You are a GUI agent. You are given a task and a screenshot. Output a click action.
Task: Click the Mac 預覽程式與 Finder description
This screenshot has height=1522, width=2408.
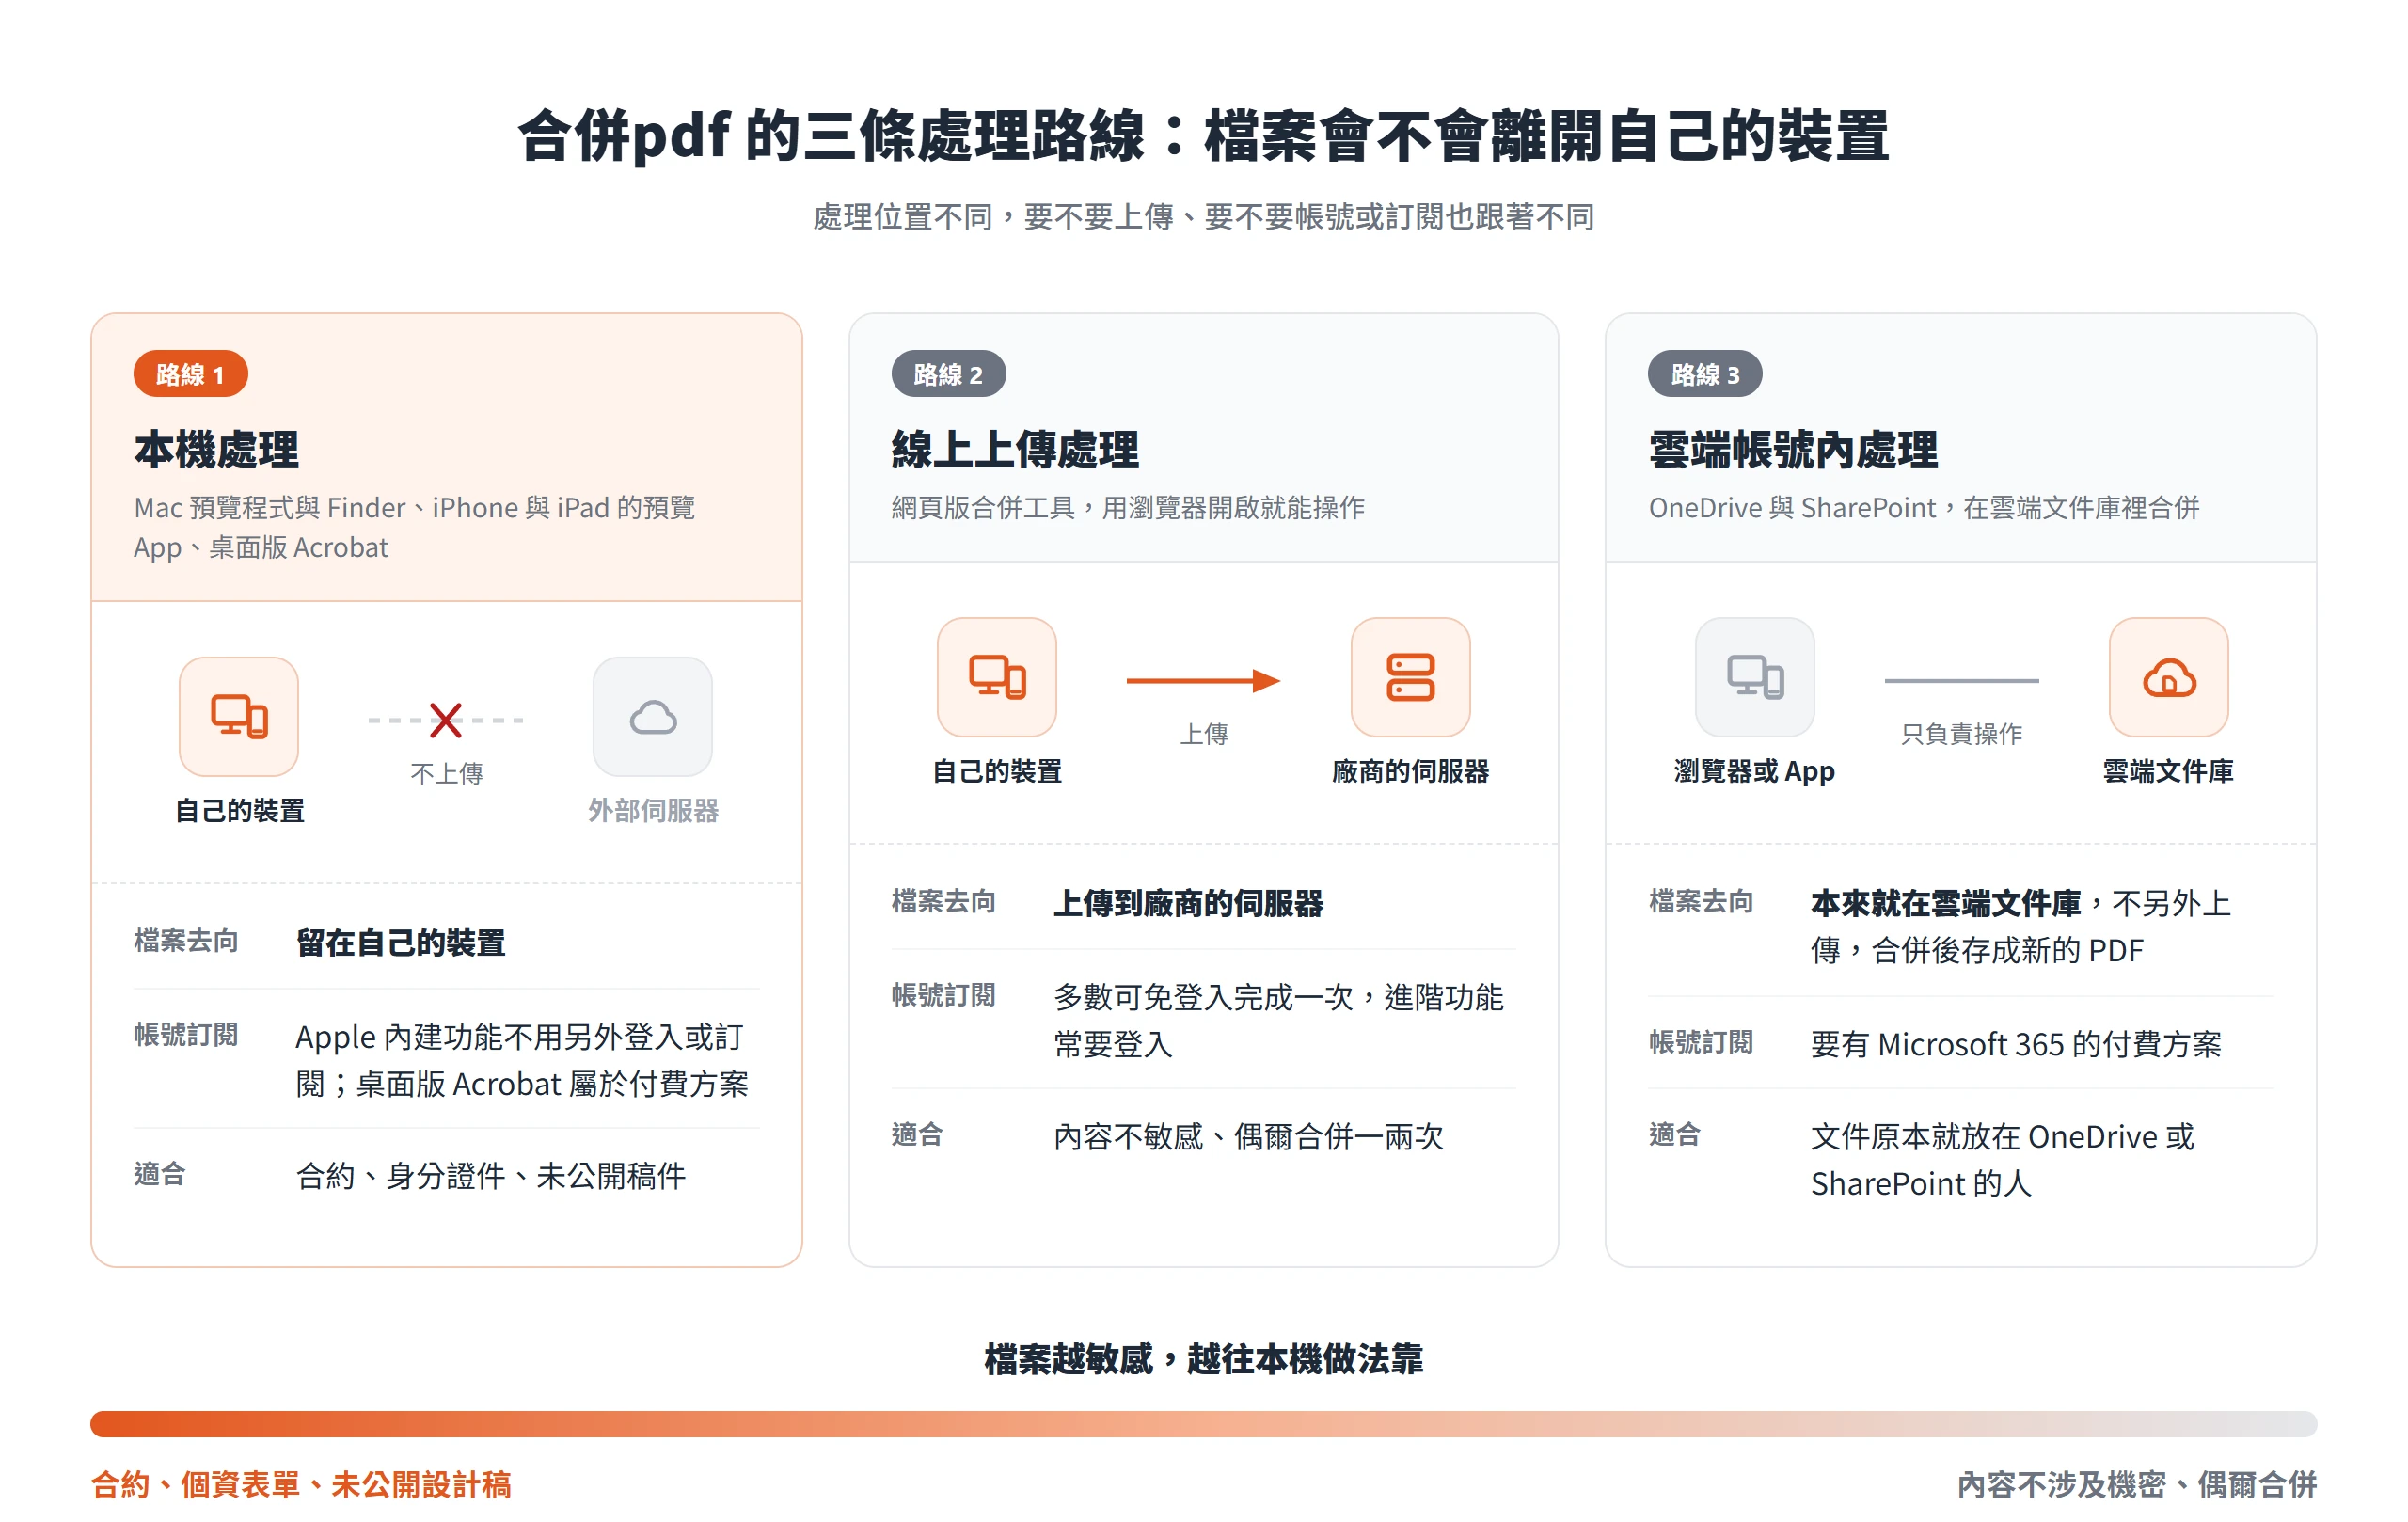414,528
